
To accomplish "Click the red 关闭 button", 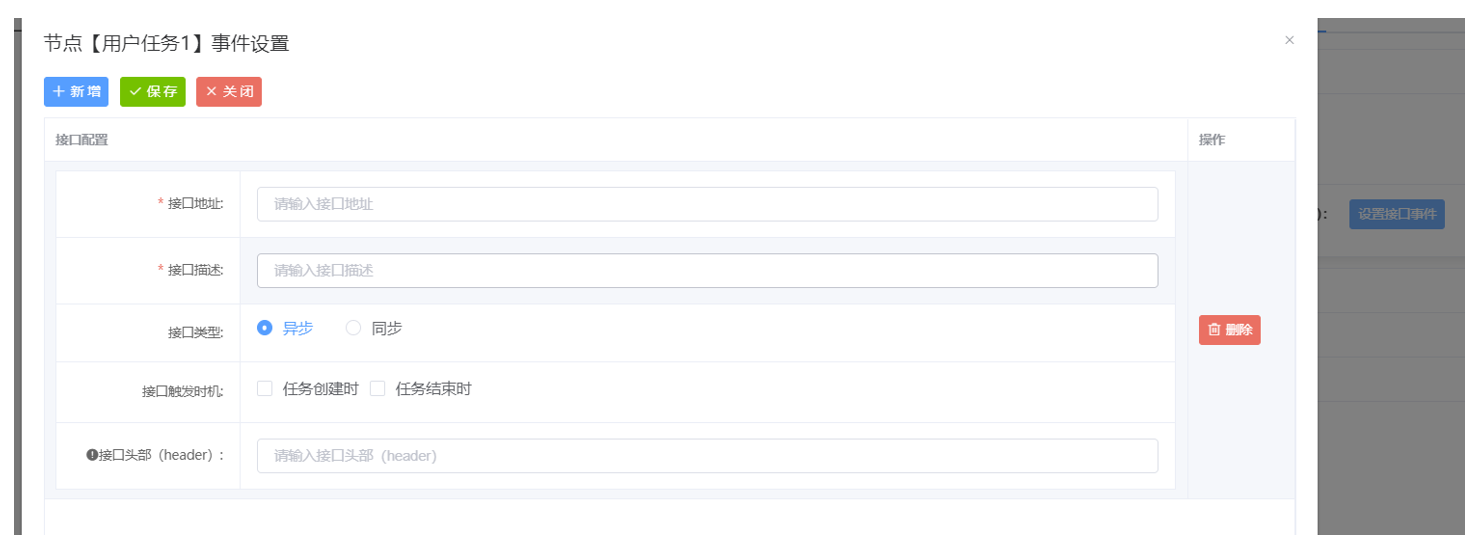I will coord(229,92).
